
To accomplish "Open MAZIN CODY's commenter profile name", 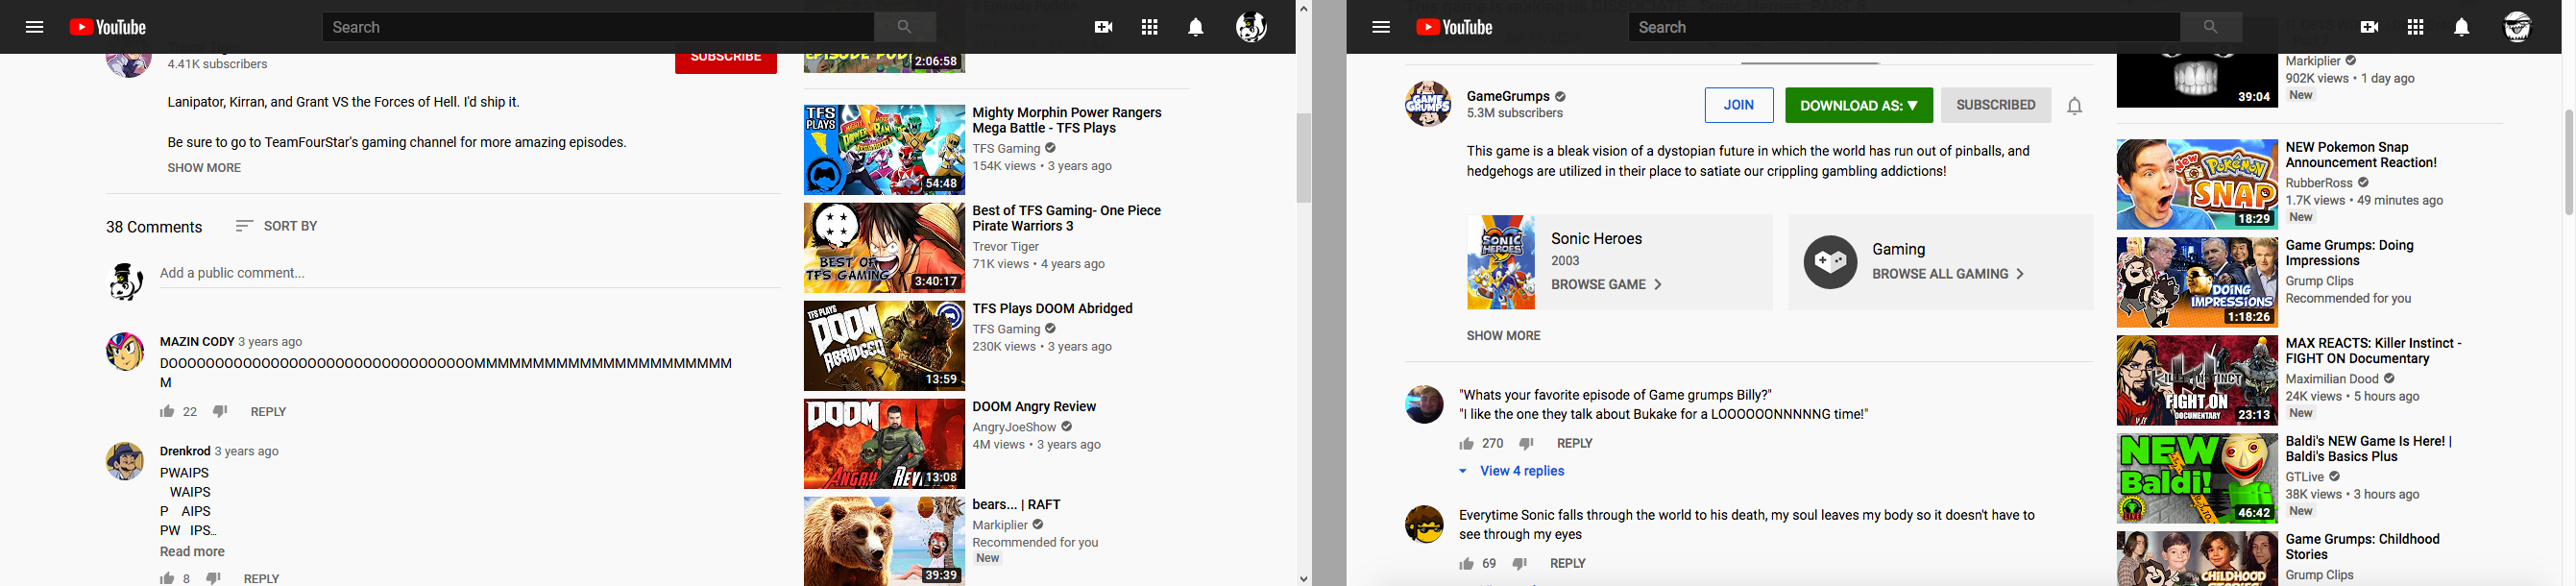I will (197, 342).
